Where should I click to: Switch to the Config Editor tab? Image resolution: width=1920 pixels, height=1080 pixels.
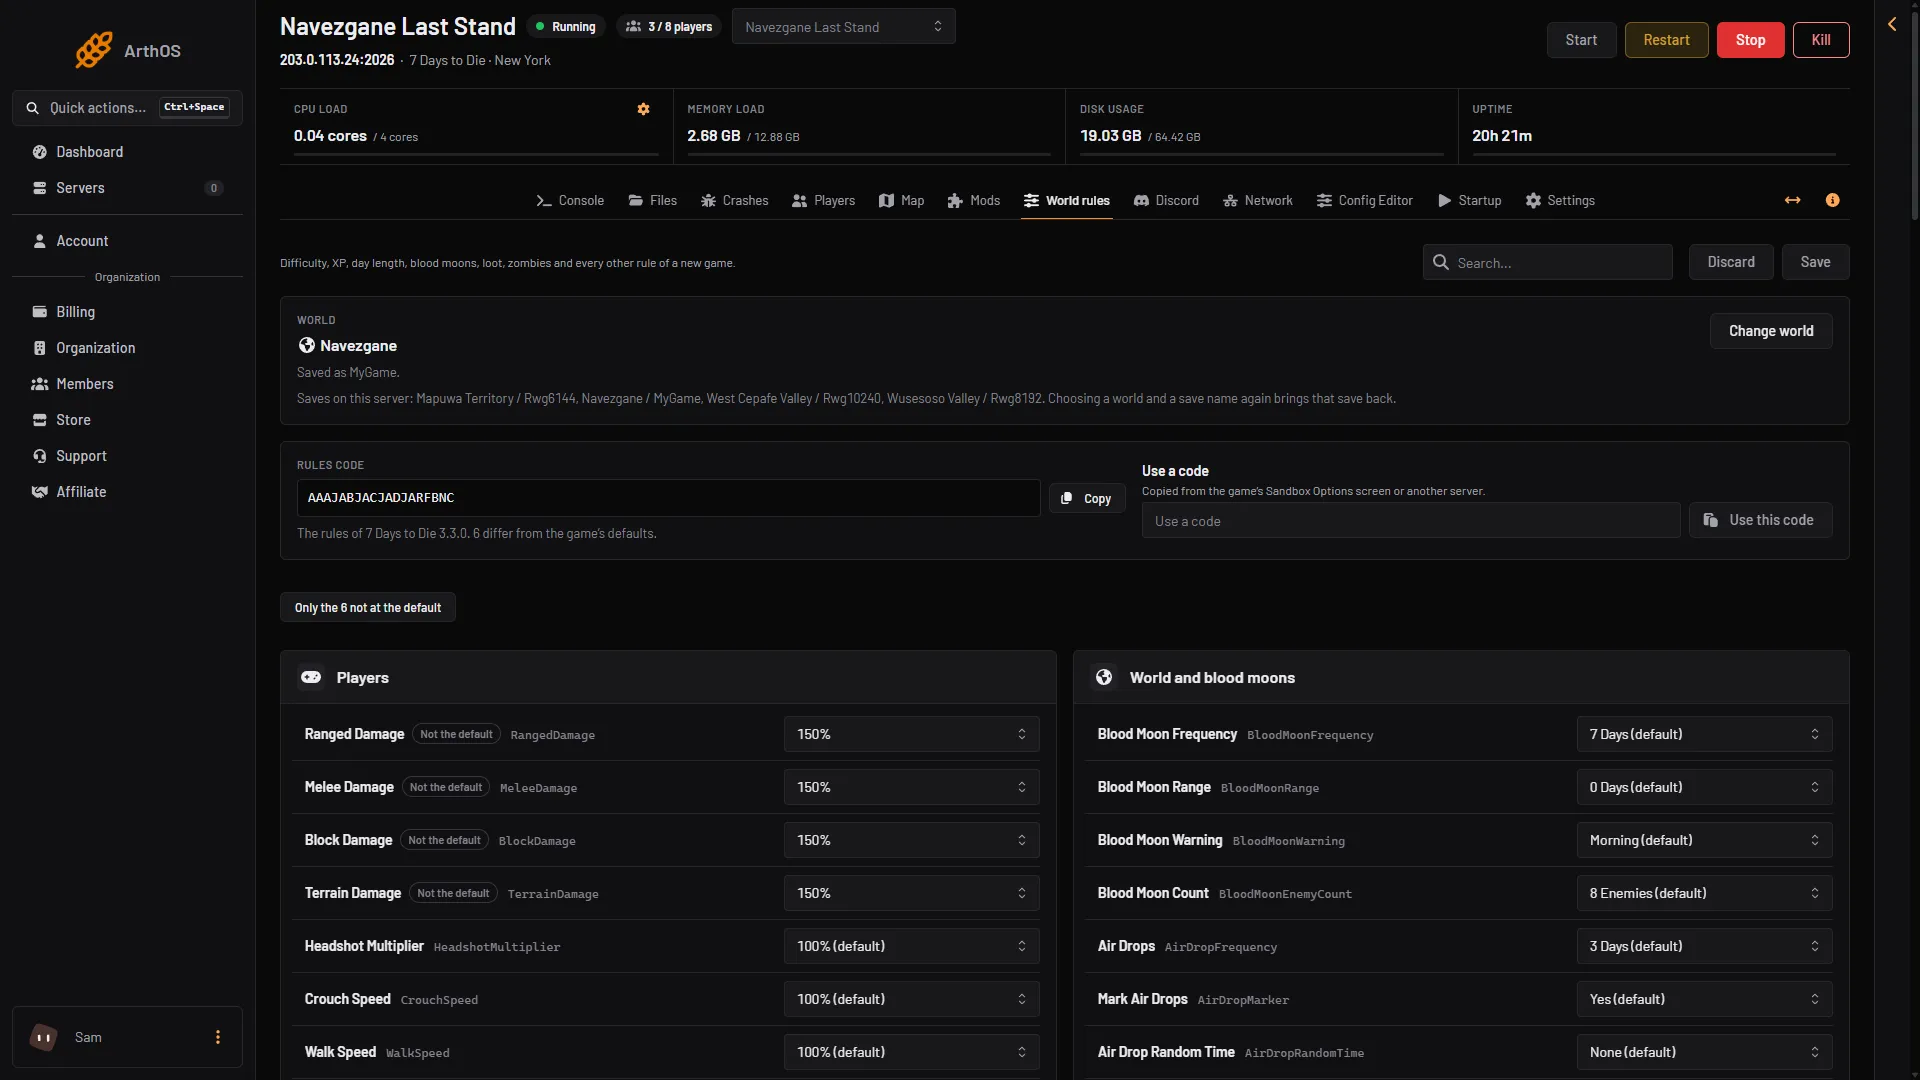click(x=1364, y=201)
